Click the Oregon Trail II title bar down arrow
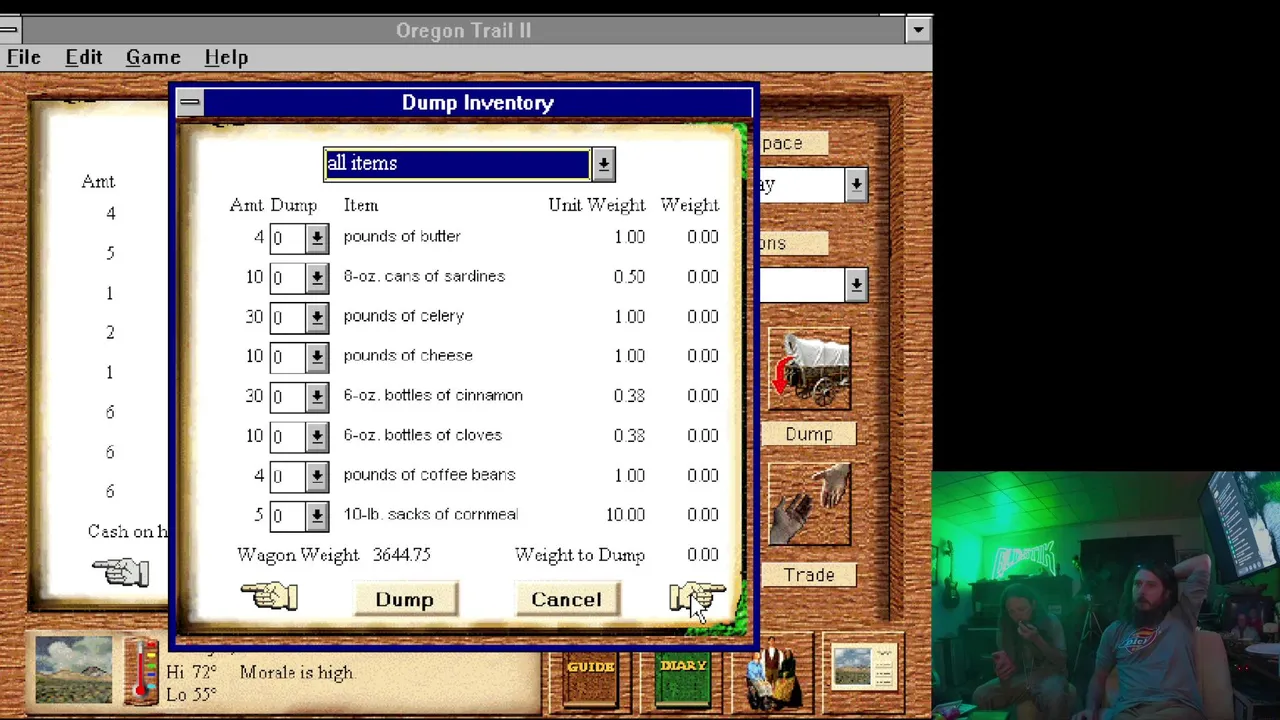The width and height of the screenshot is (1280, 720). [x=918, y=30]
